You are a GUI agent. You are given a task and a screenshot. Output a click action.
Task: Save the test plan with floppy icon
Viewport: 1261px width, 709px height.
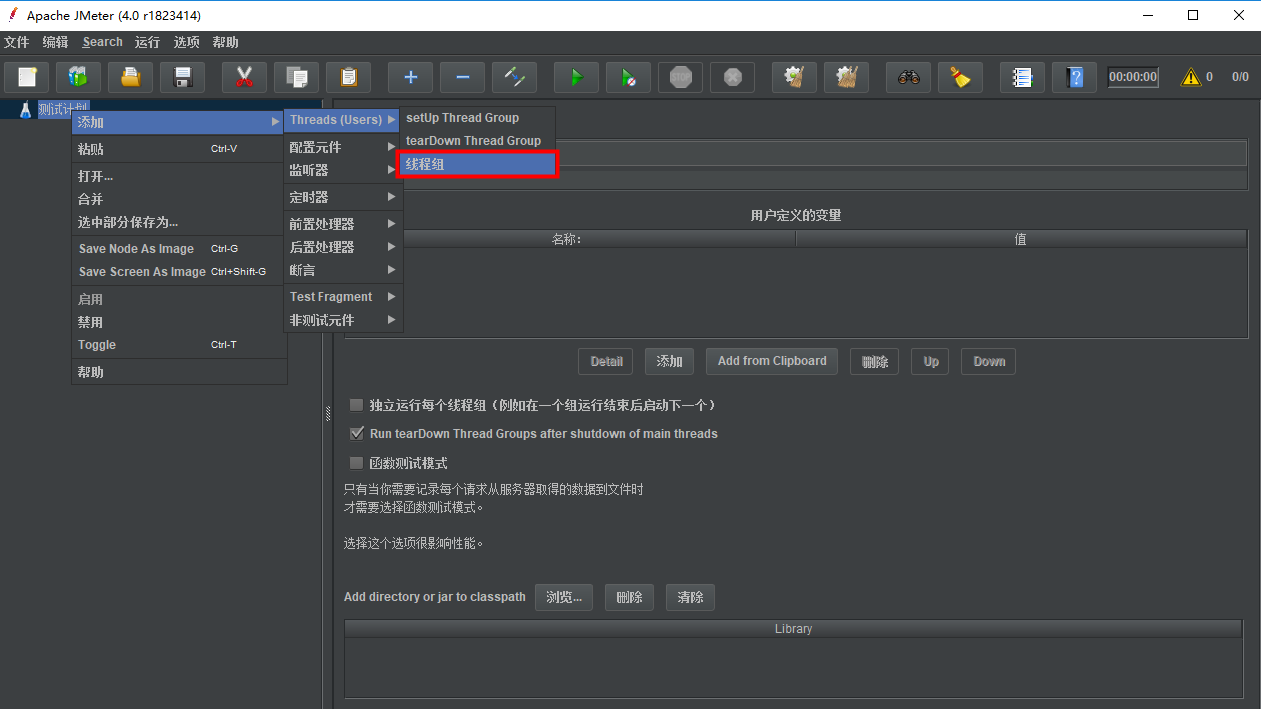coord(183,77)
